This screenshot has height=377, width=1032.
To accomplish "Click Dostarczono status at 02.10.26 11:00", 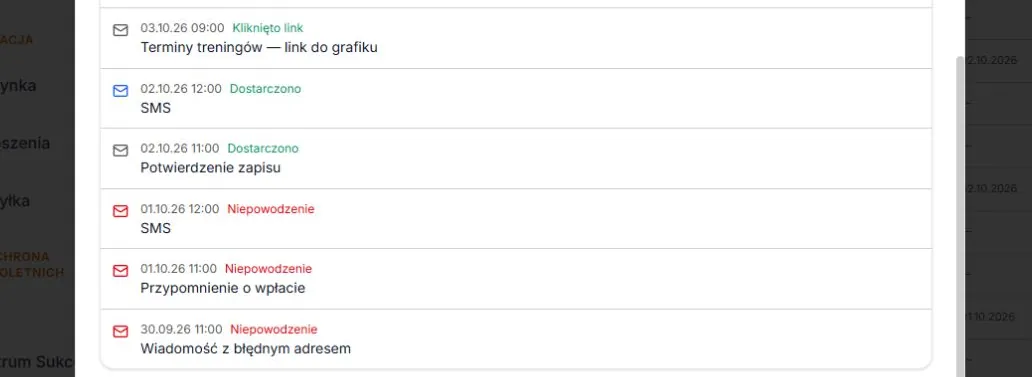I will point(263,149).
